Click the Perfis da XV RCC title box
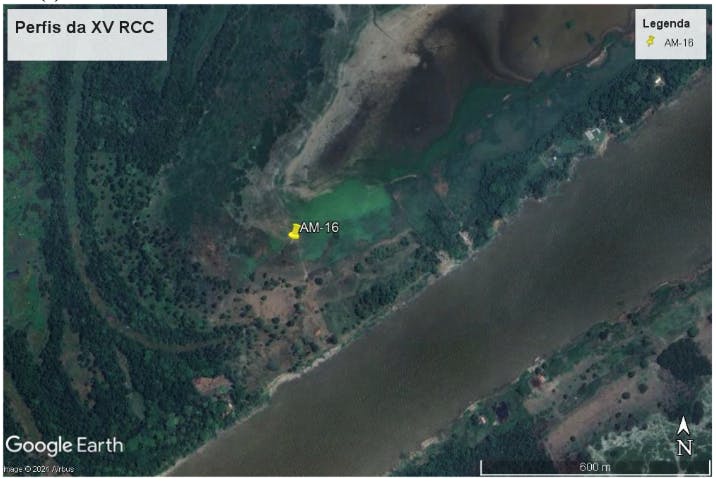 [87, 35]
